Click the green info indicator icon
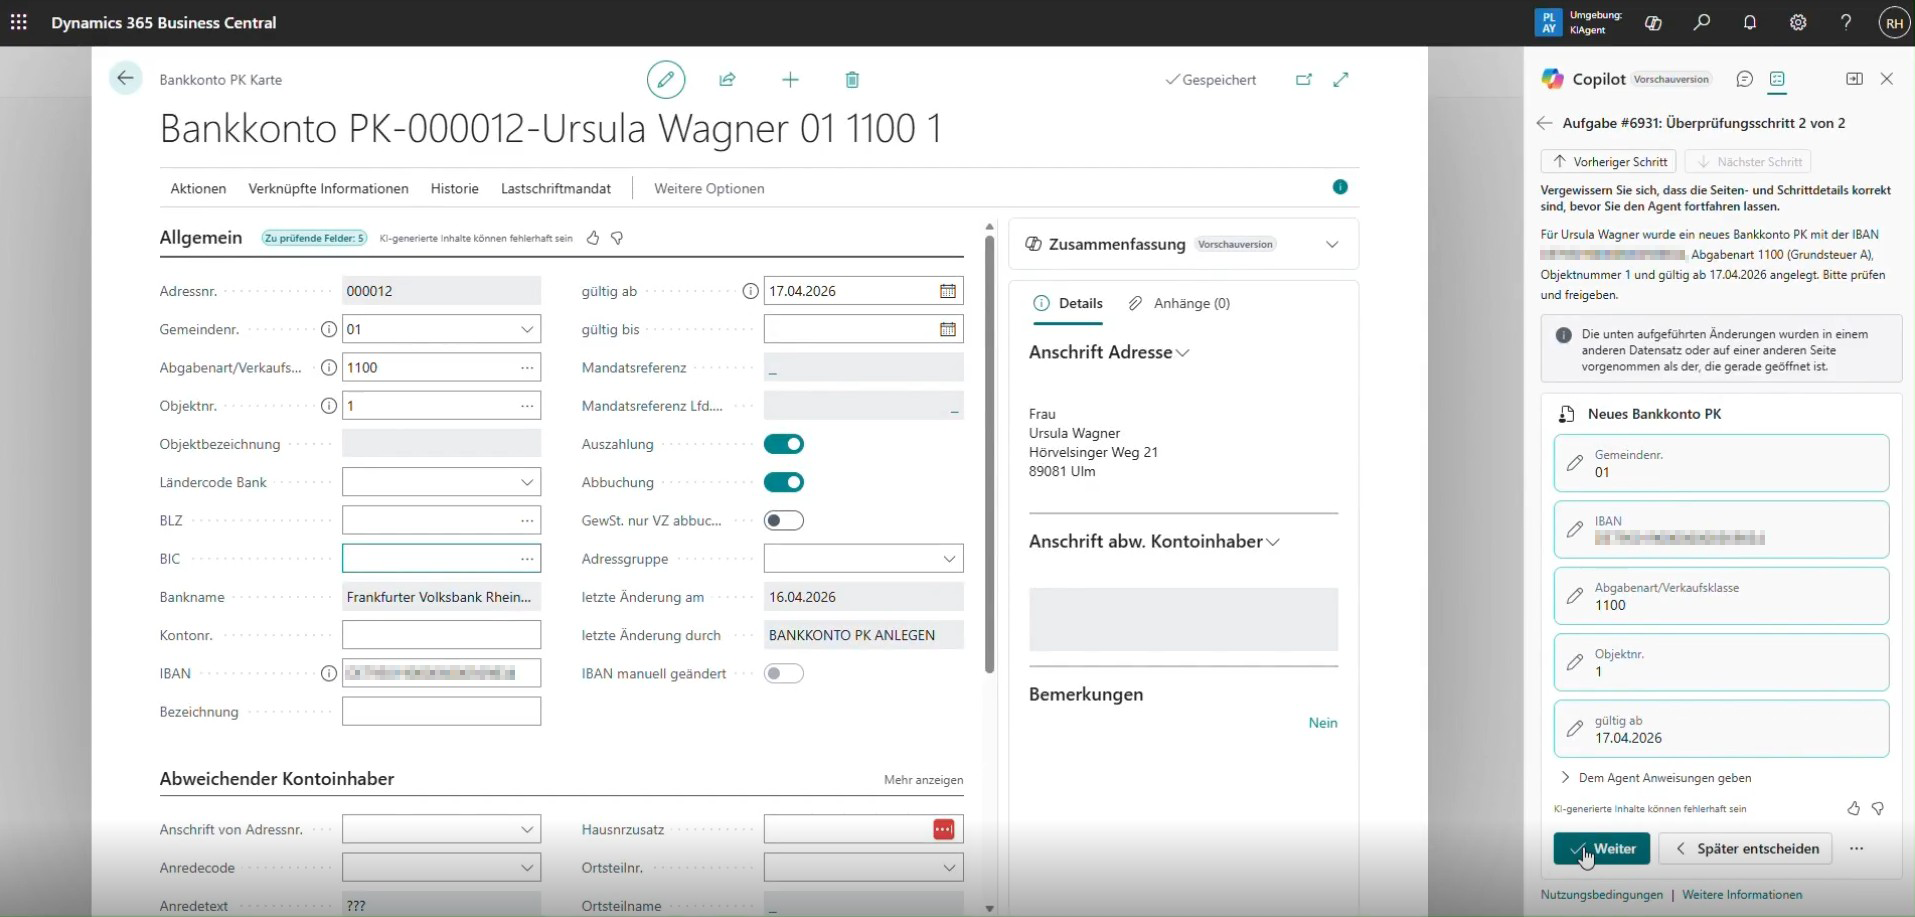 1340,187
